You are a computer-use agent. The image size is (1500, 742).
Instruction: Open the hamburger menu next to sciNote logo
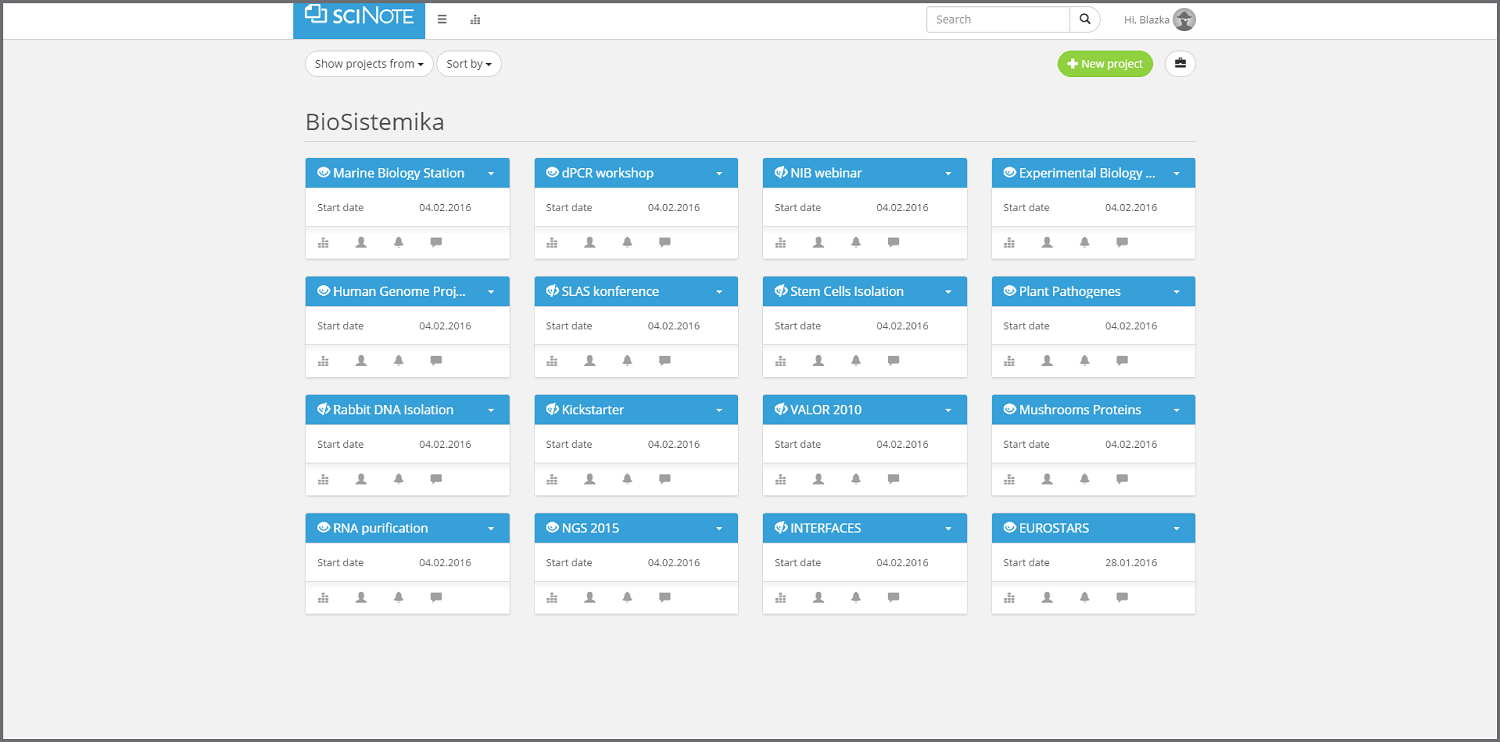[x=441, y=19]
